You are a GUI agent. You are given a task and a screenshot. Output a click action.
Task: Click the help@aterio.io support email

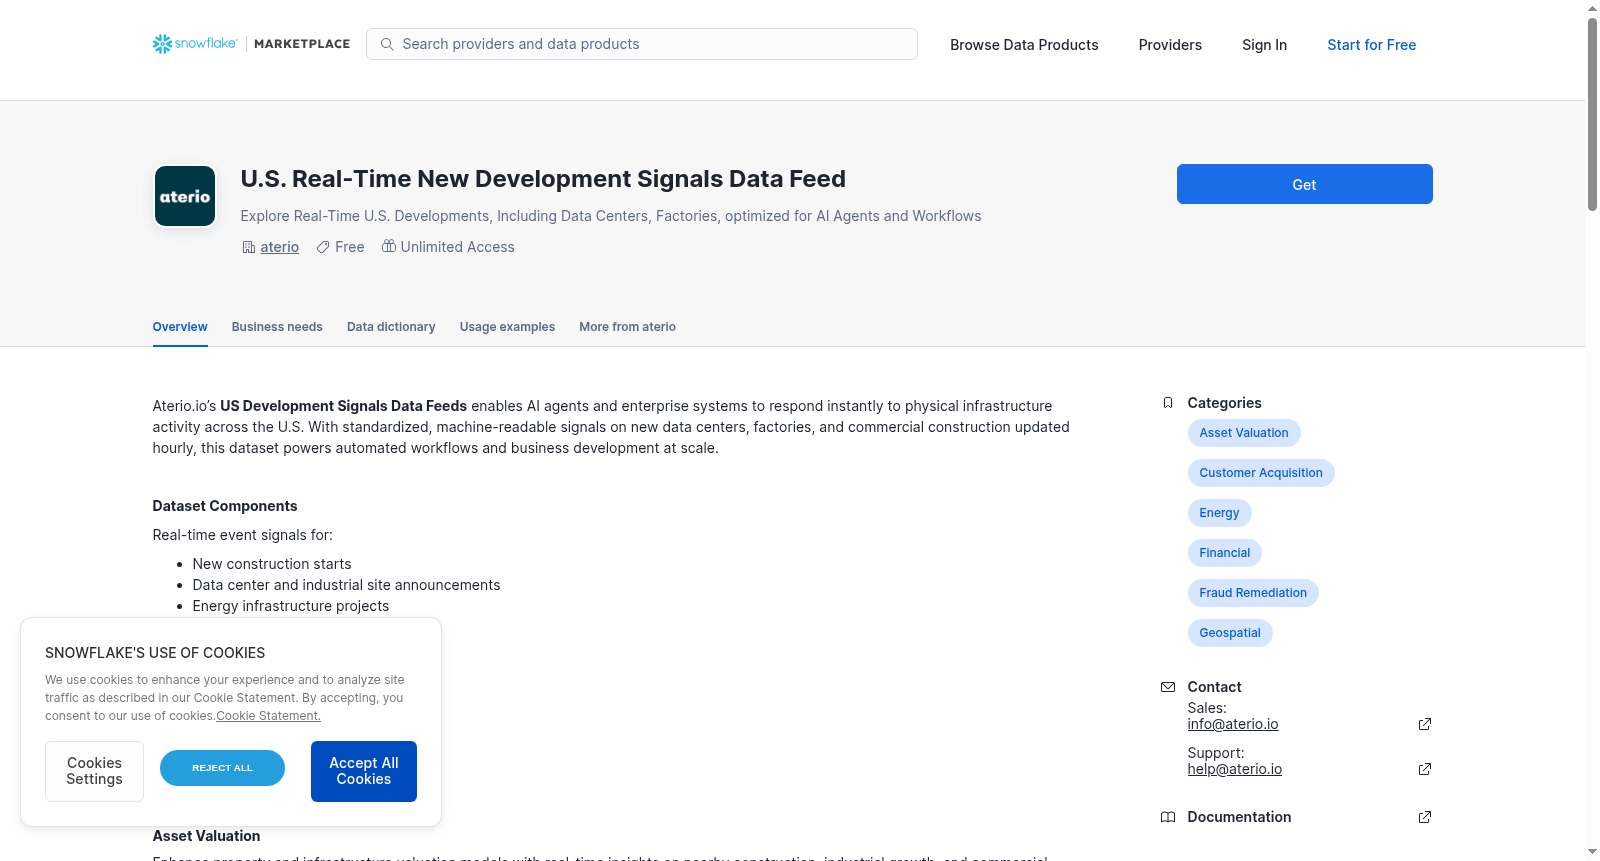pyautogui.click(x=1235, y=769)
